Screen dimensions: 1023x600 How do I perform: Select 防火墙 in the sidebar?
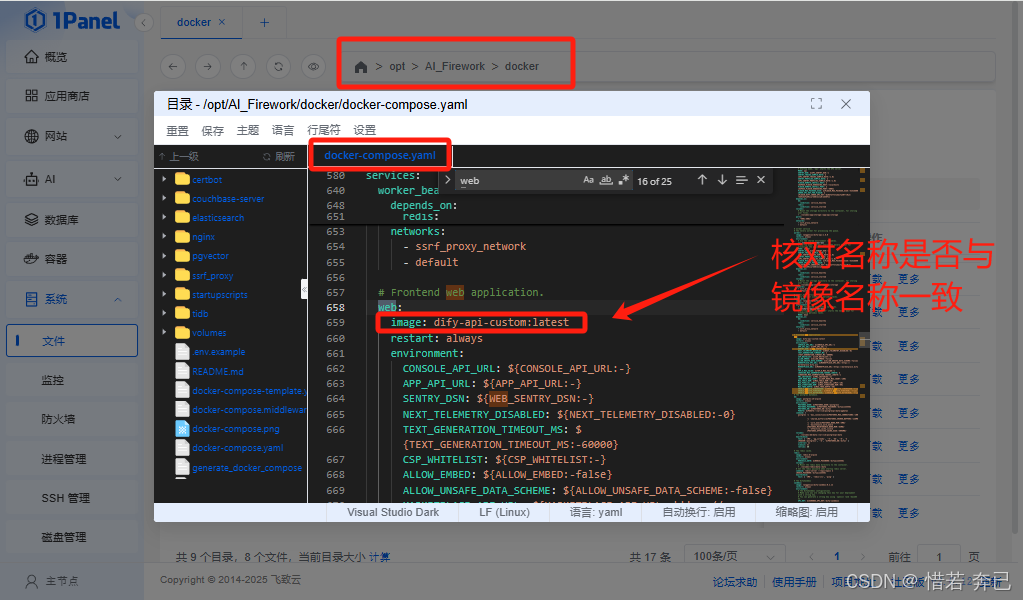(72, 419)
